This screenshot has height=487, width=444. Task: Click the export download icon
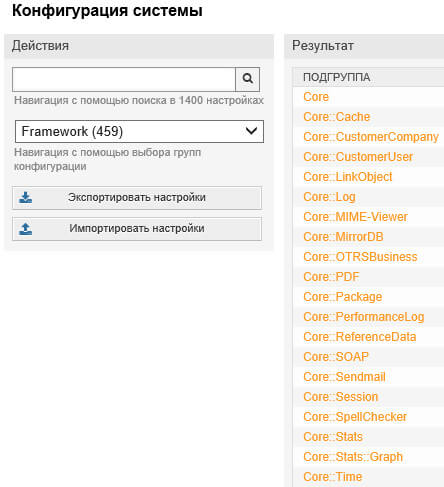26,197
